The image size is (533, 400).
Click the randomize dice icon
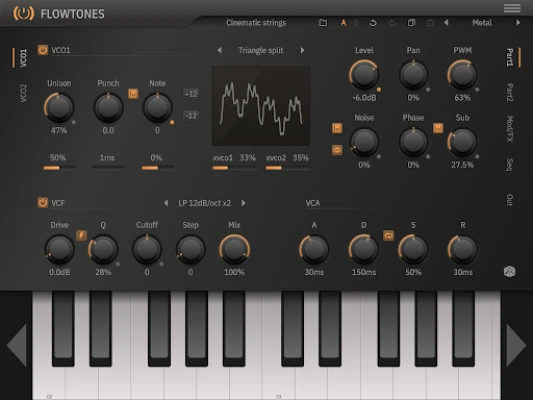click(509, 272)
